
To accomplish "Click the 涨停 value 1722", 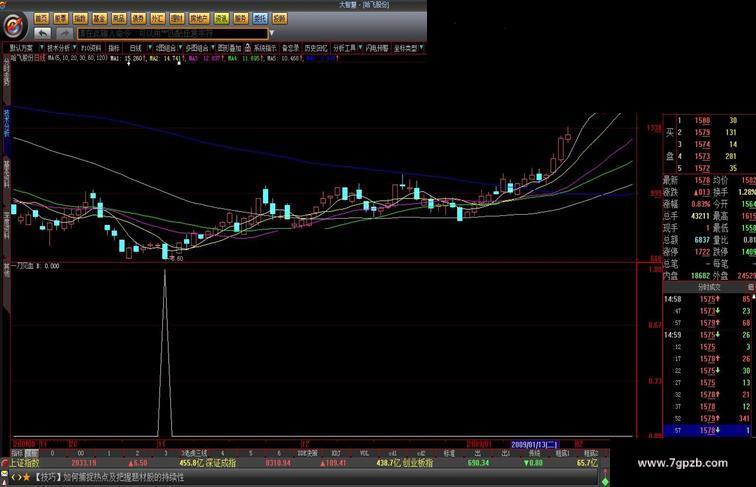I will (702, 252).
